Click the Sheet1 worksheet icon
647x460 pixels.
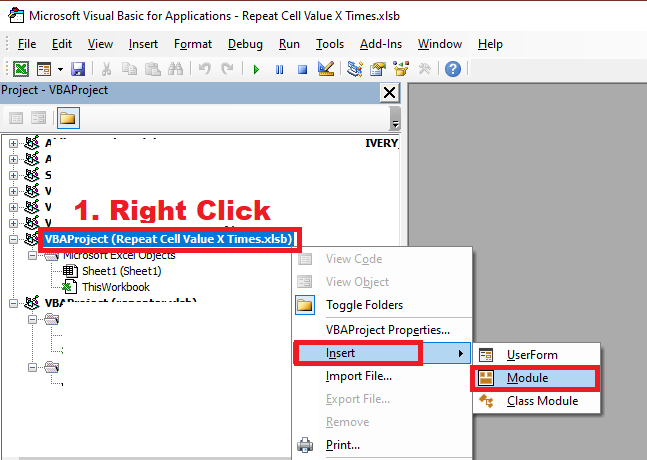(69, 271)
